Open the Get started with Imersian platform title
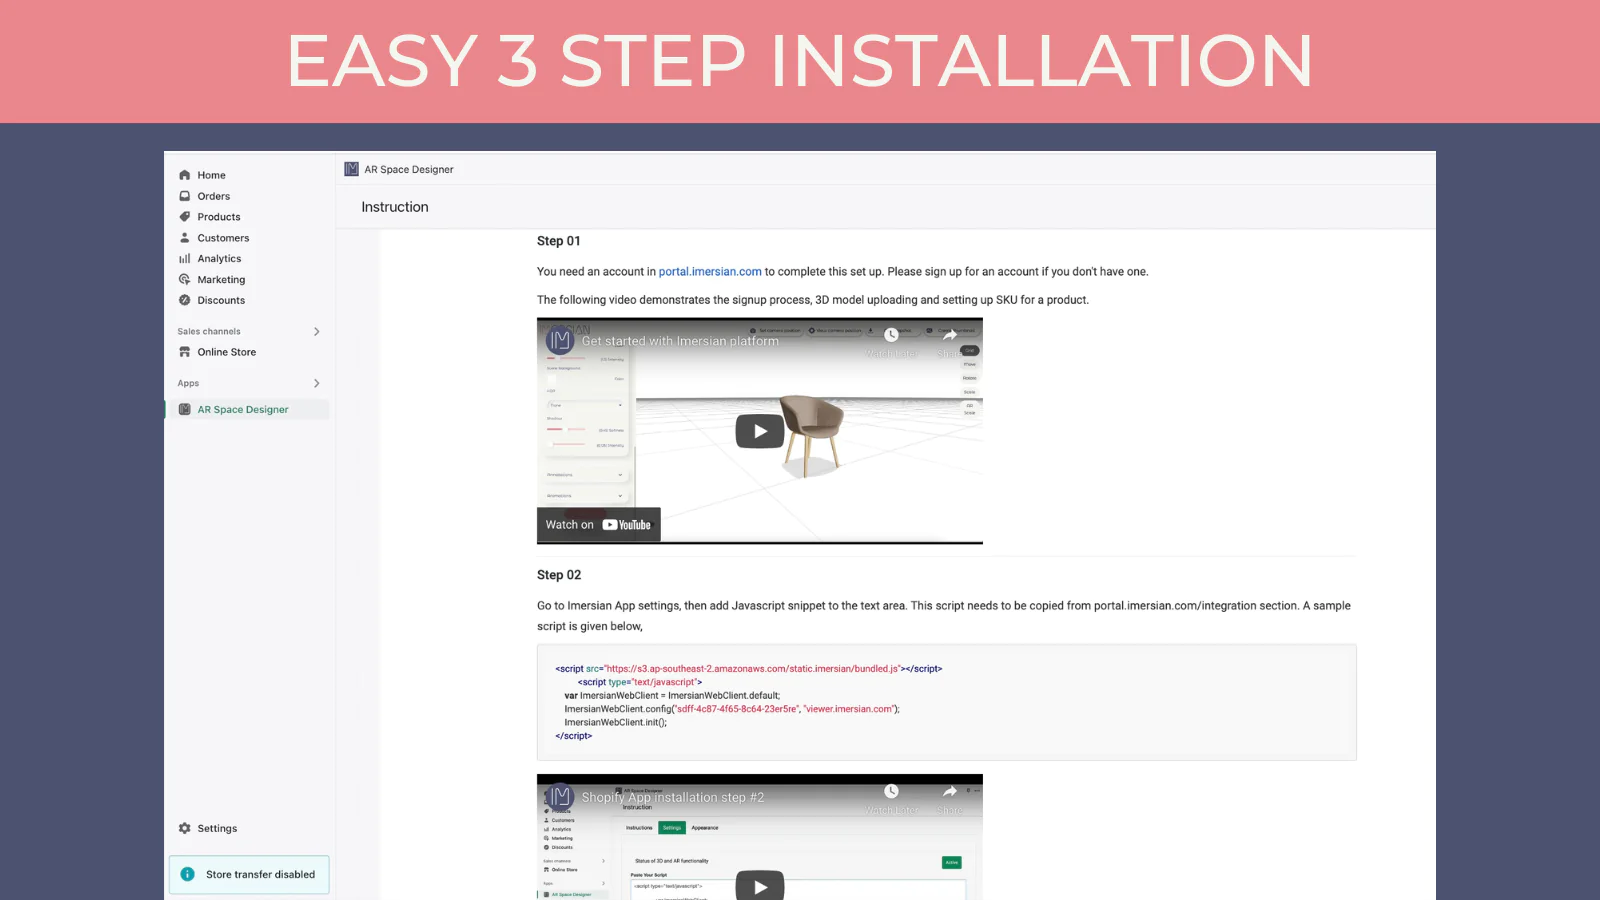The height and width of the screenshot is (900, 1600). (x=680, y=341)
